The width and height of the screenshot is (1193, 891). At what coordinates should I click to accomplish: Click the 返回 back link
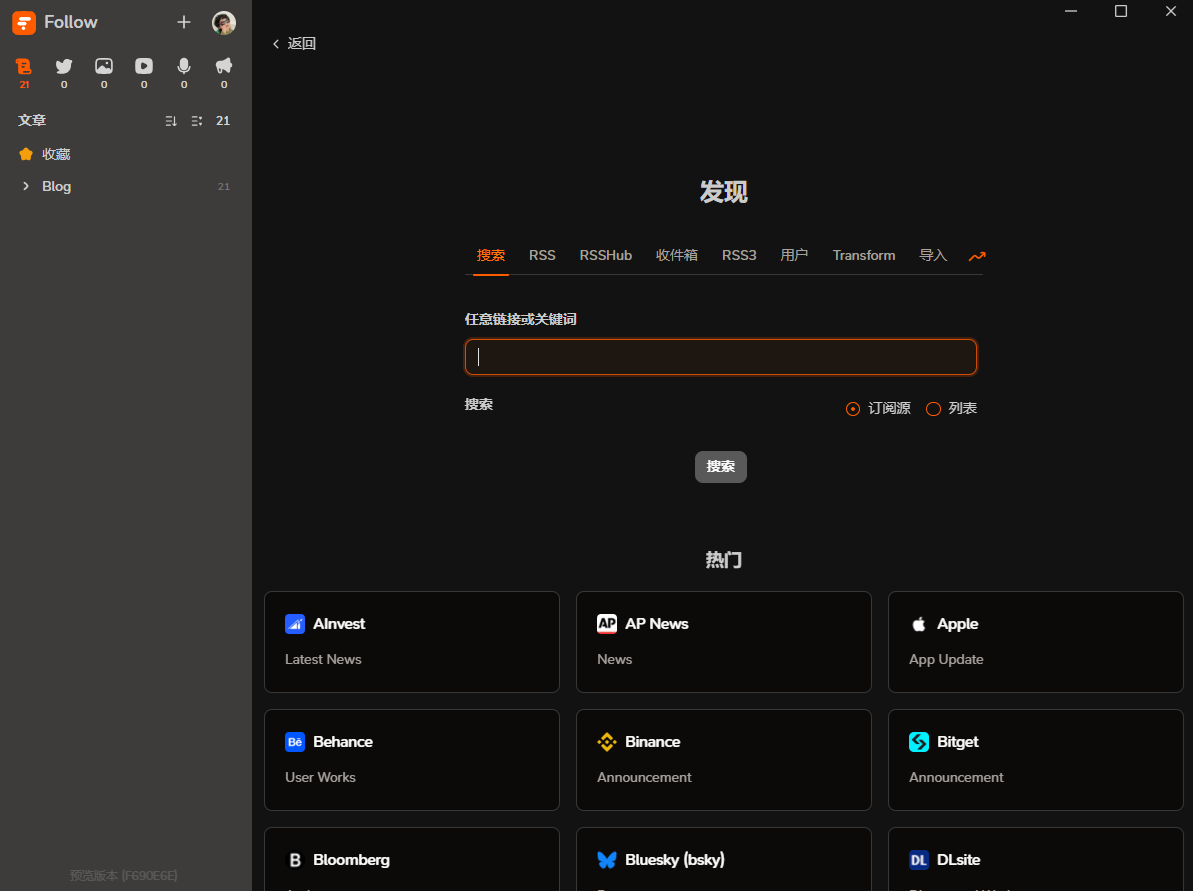(x=294, y=43)
